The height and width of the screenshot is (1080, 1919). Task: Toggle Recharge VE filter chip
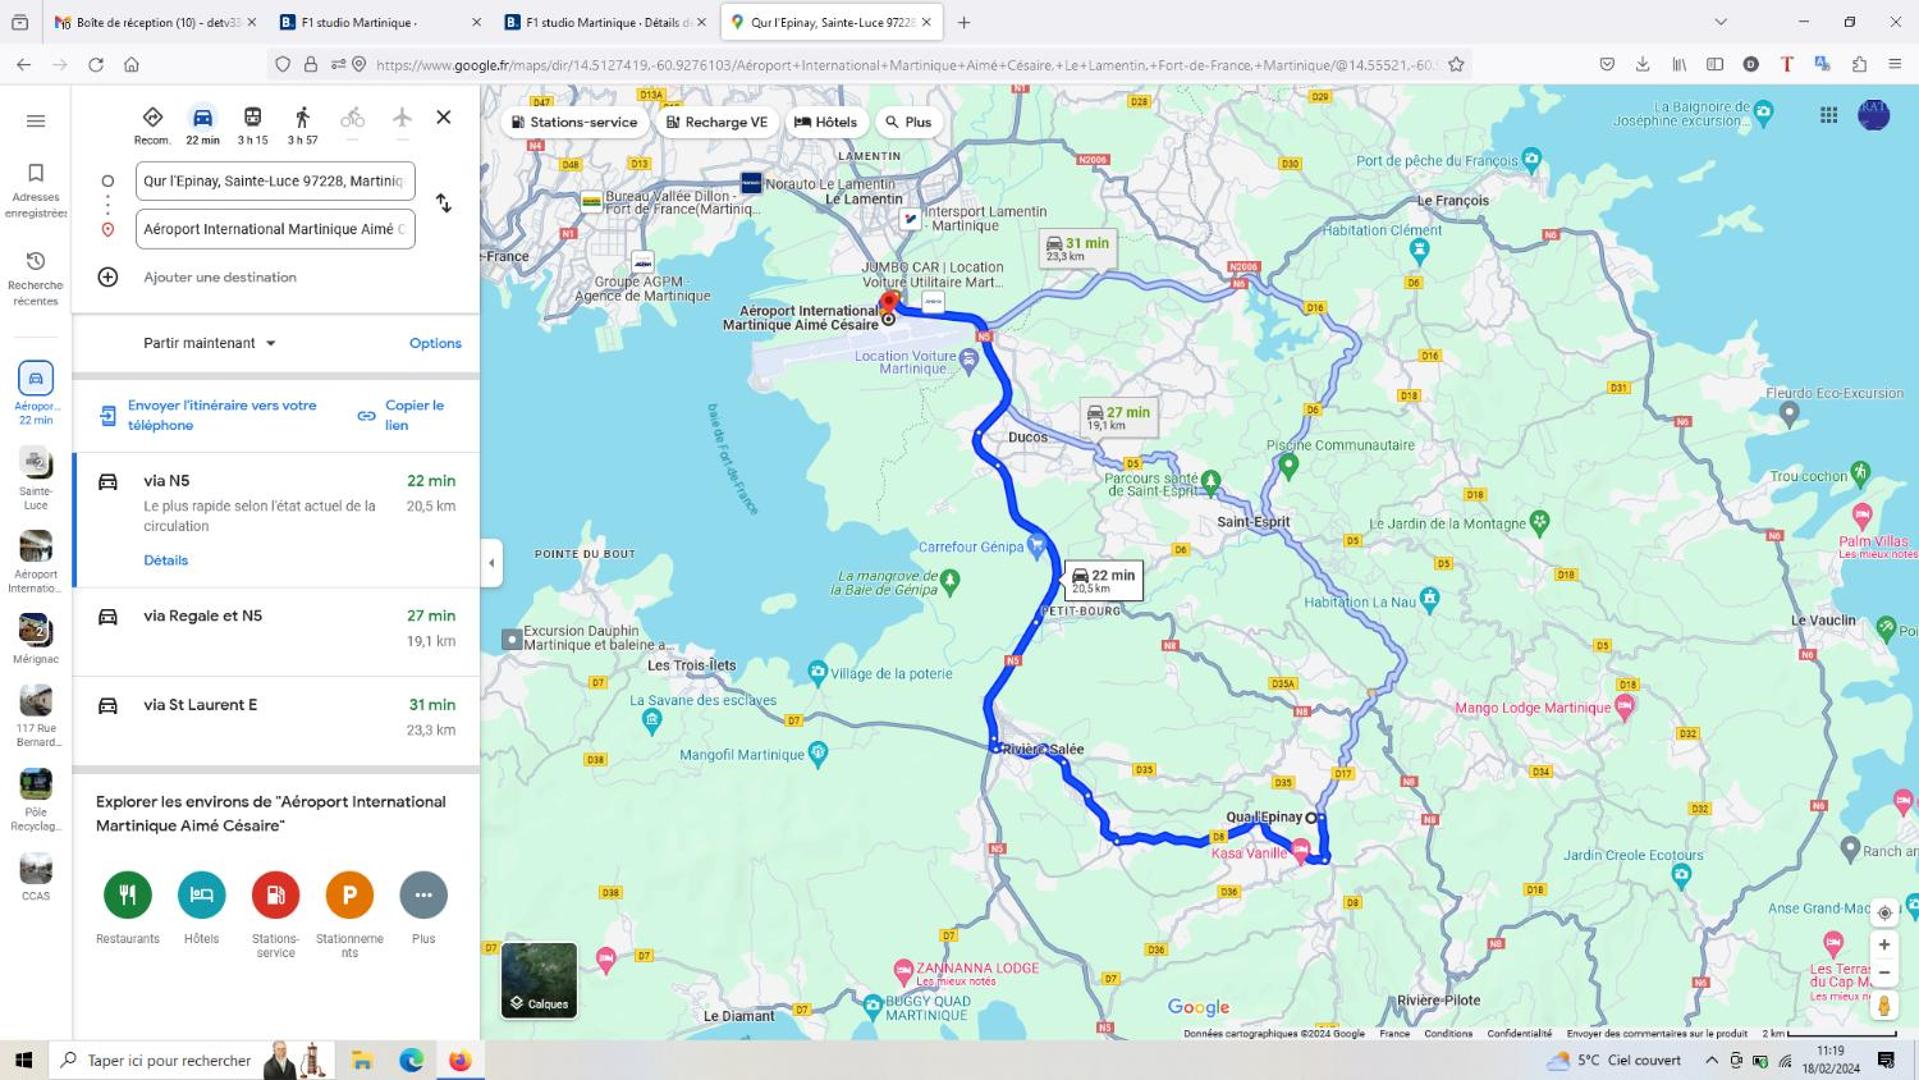(x=717, y=122)
